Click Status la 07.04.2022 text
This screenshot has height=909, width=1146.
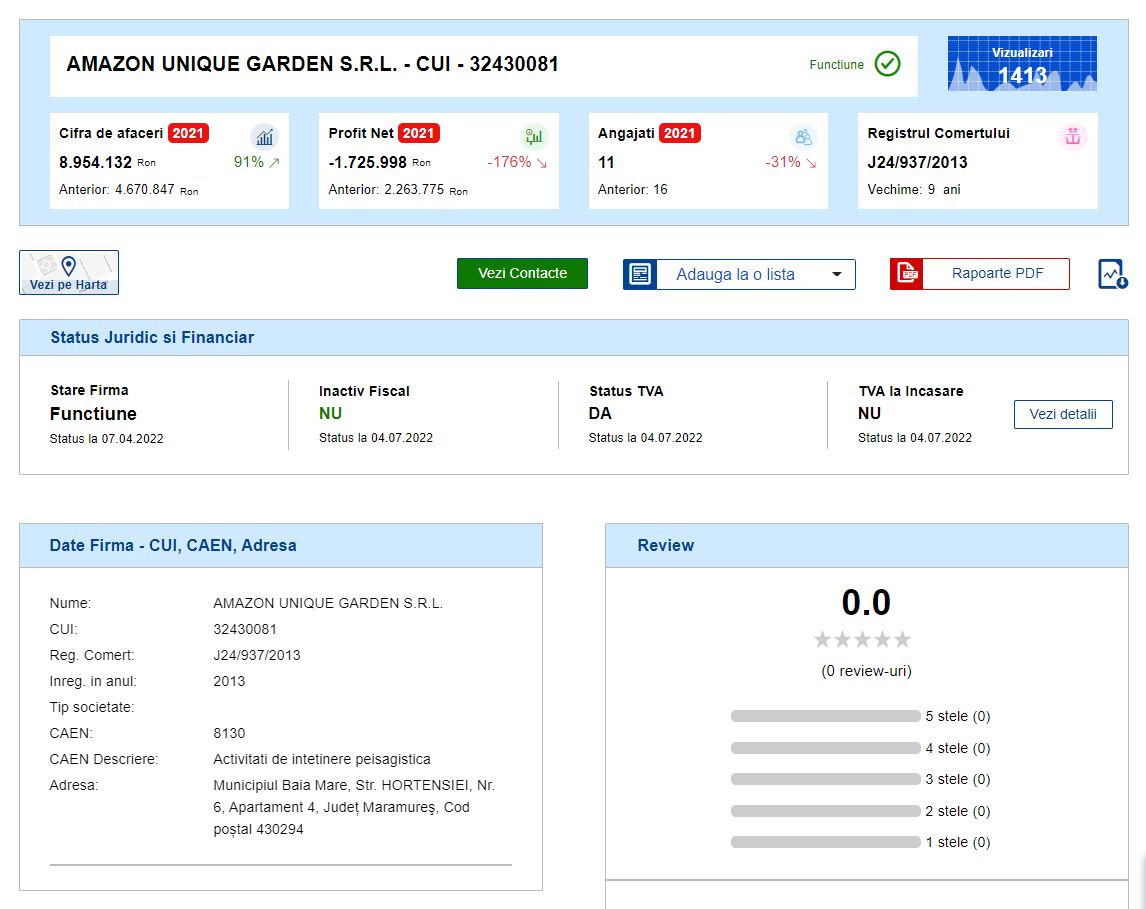coord(107,438)
